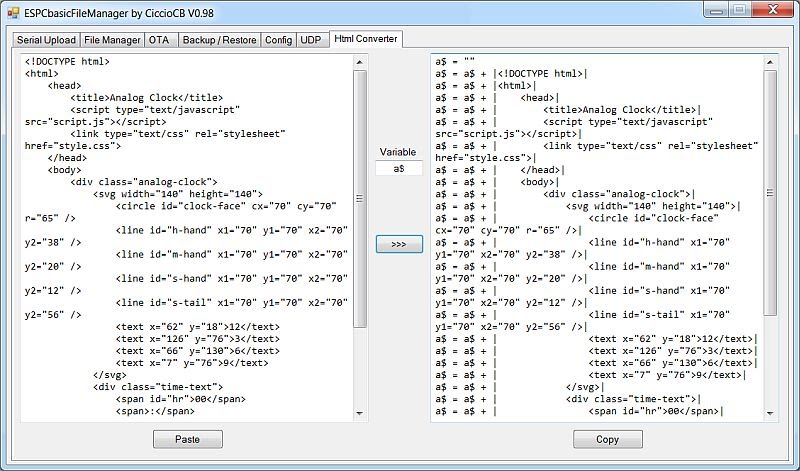Viewport: 800px width, 471px height.
Task: Click the <title>Analog Clock</title> line in left pane
Action: (x=147, y=97)
